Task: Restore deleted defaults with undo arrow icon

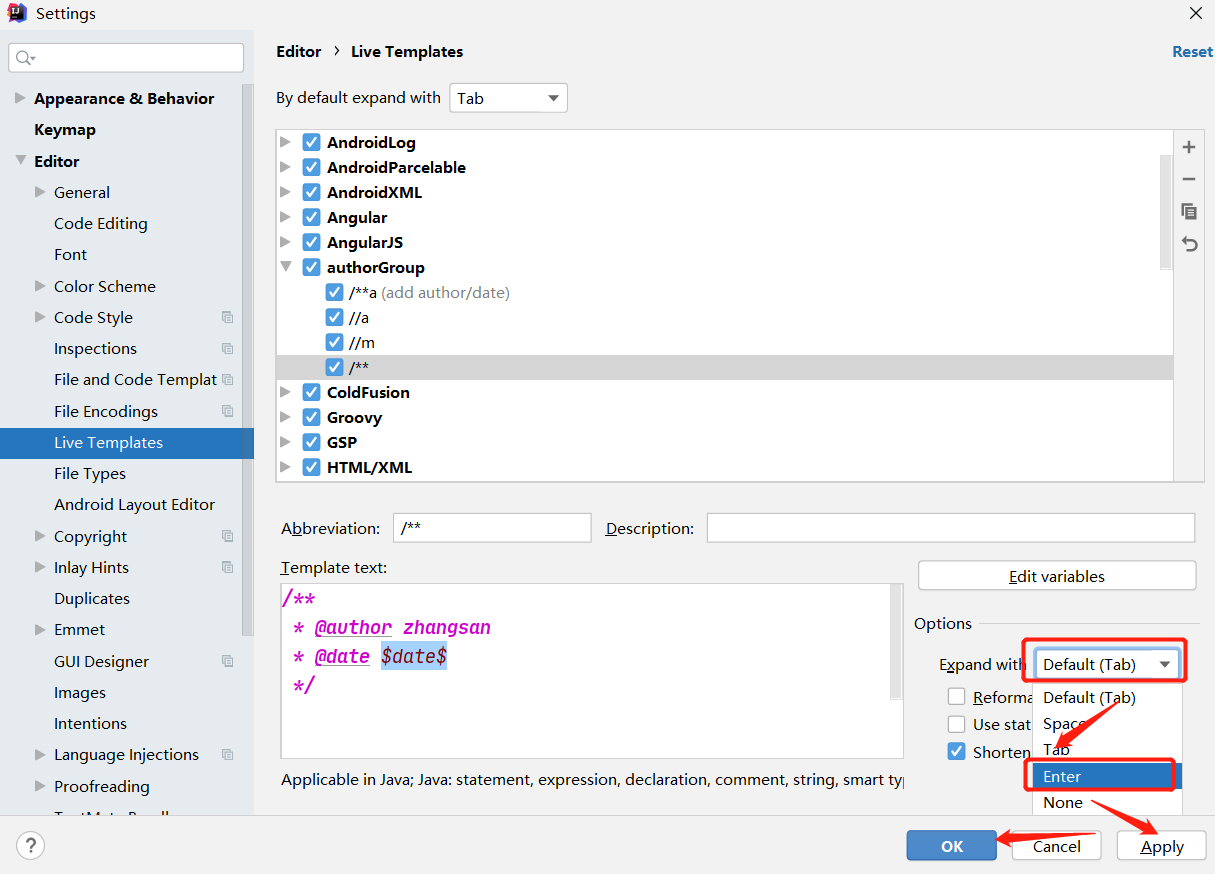Action: click(1189, 243)
